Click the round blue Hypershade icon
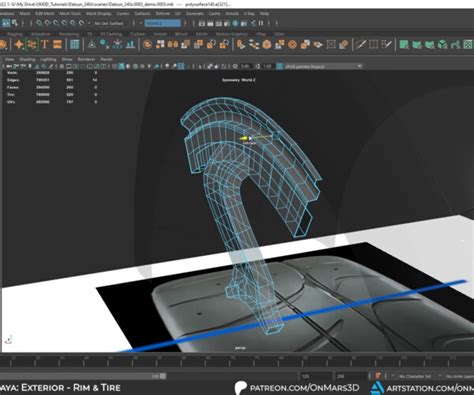474x395 pixels. point(236,23)
